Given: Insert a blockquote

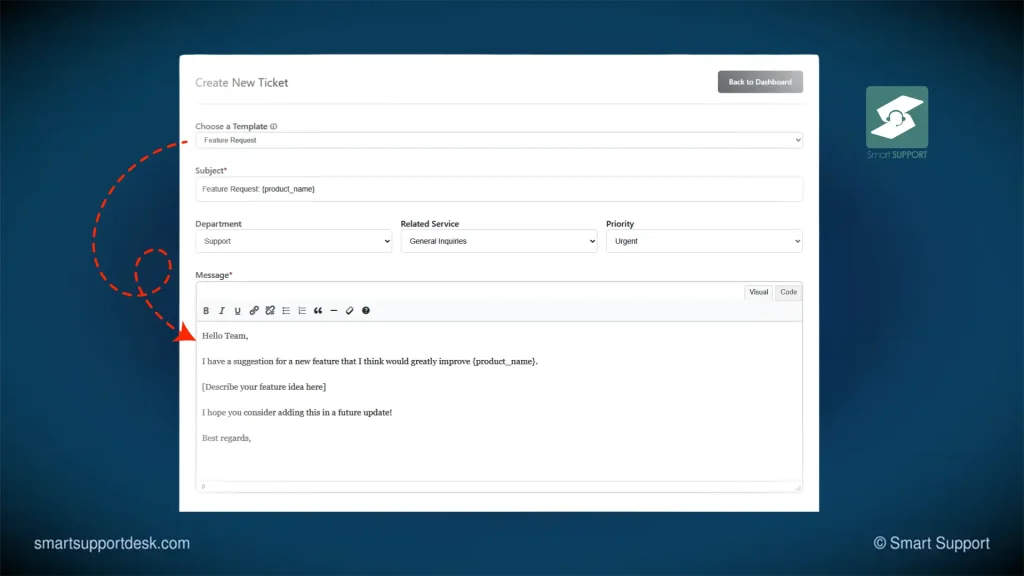Looking at the screenshot, I should click(319, 311).
